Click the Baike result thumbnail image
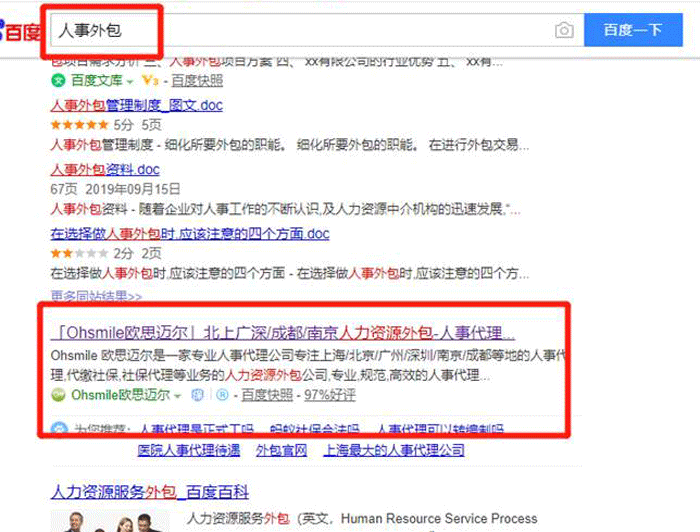This screenshot has height=532, width=700. (110, 521)
